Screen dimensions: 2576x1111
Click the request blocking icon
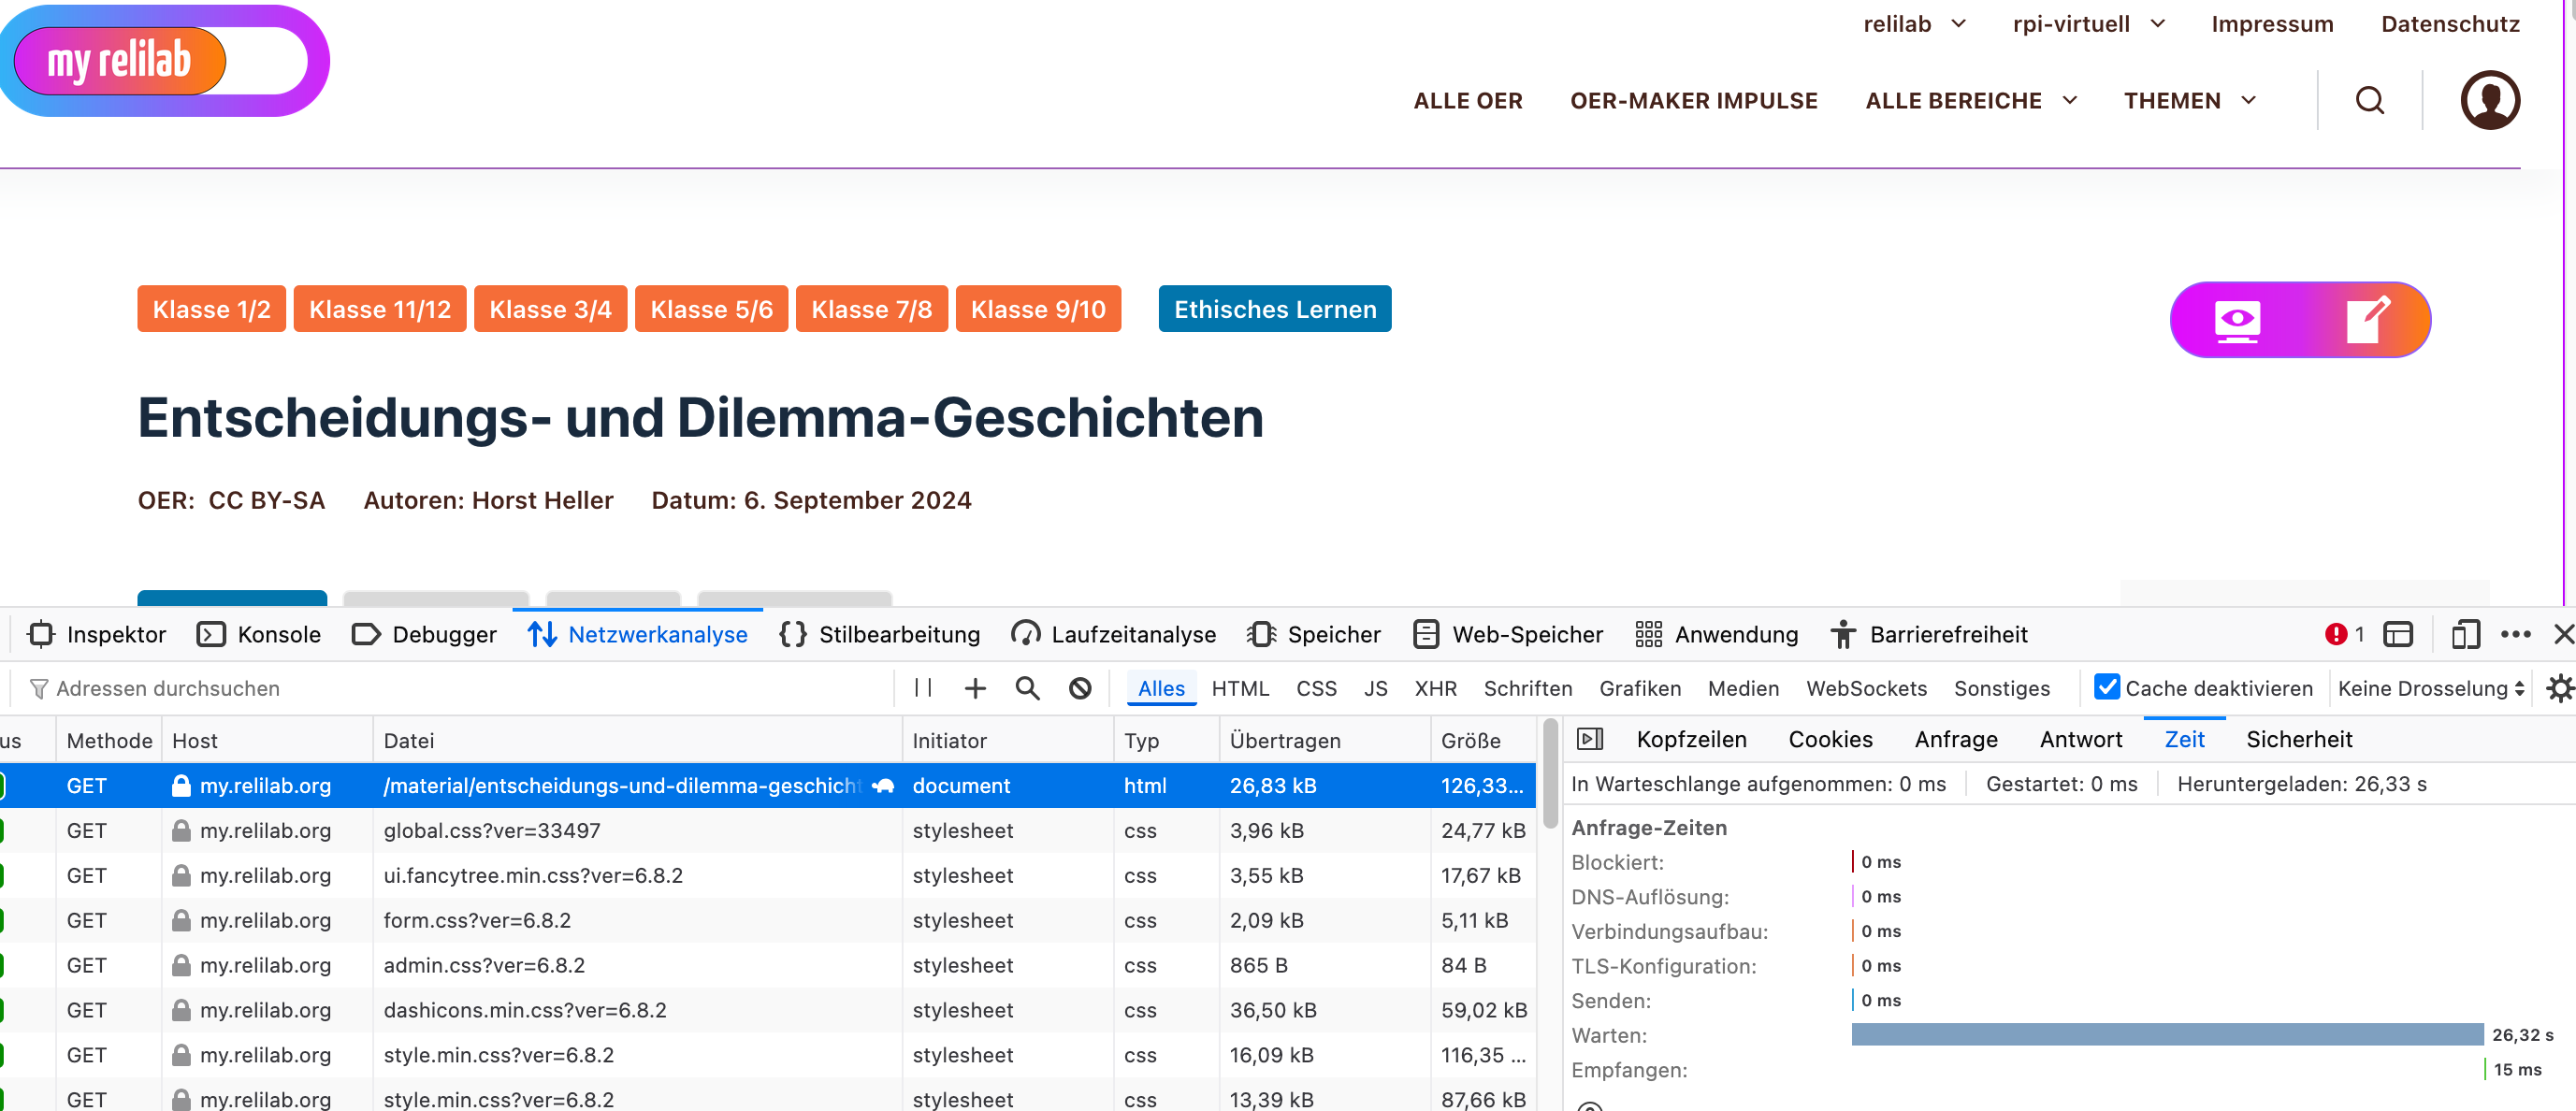pyautogui.click(x=1080, y=688)
